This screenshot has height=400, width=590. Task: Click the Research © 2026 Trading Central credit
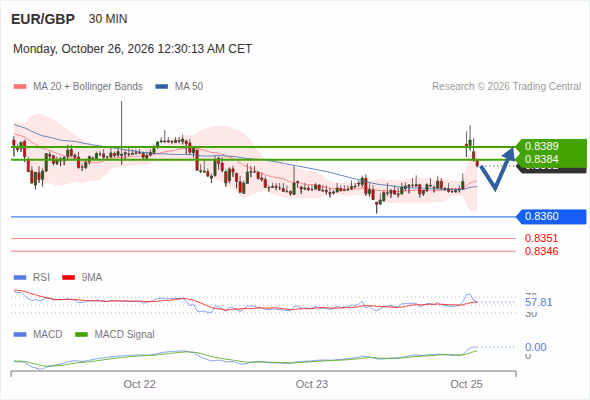[x=506, y=87]
